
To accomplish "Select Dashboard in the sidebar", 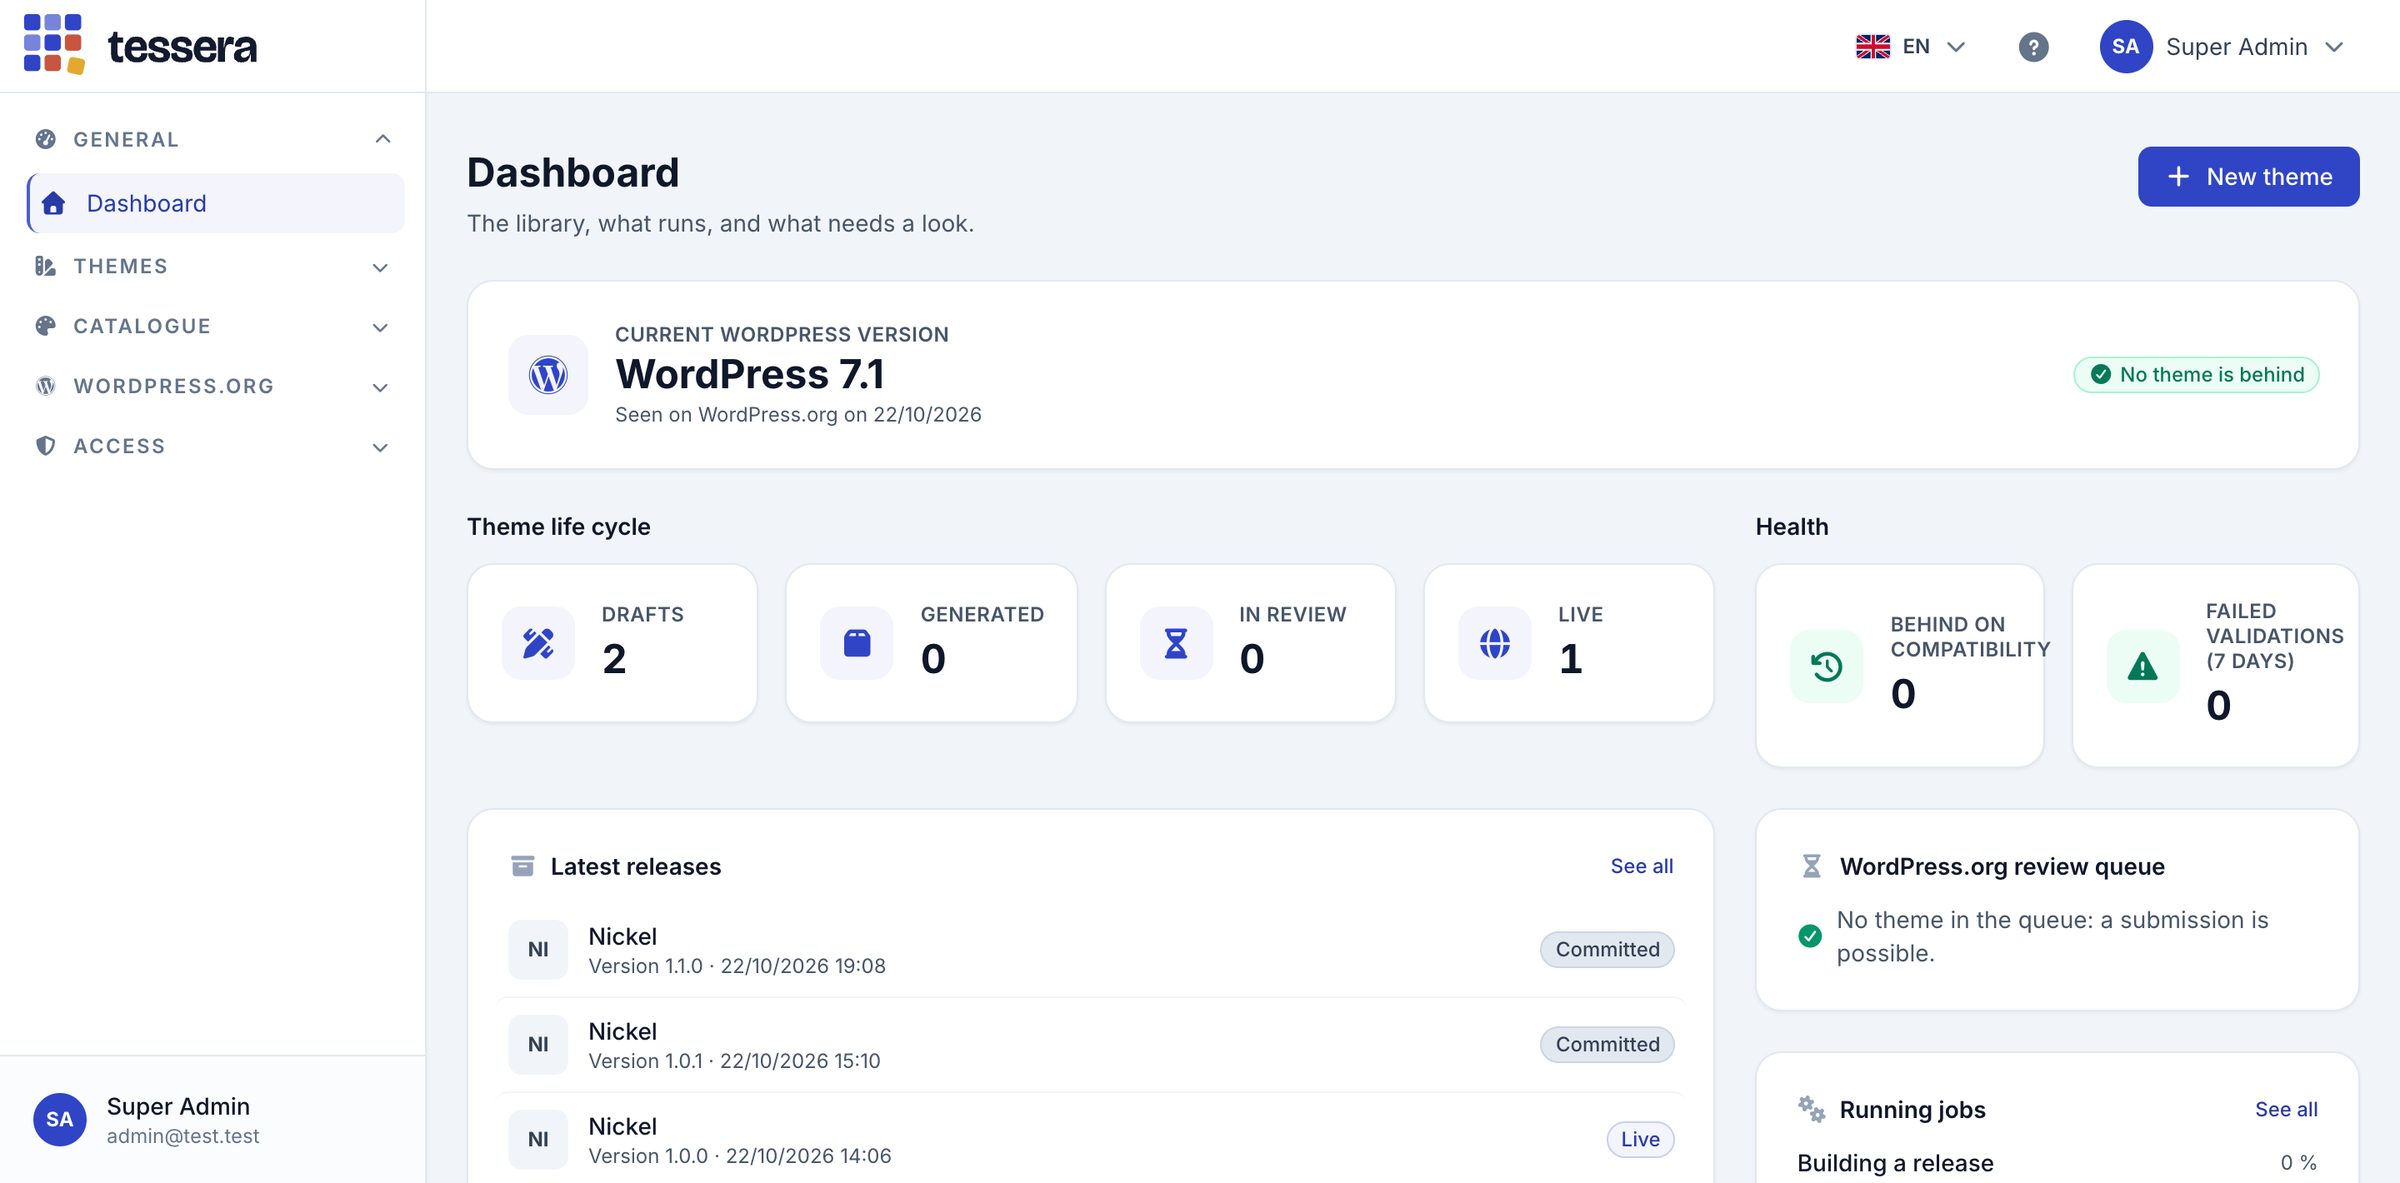I will click(216, 203).
